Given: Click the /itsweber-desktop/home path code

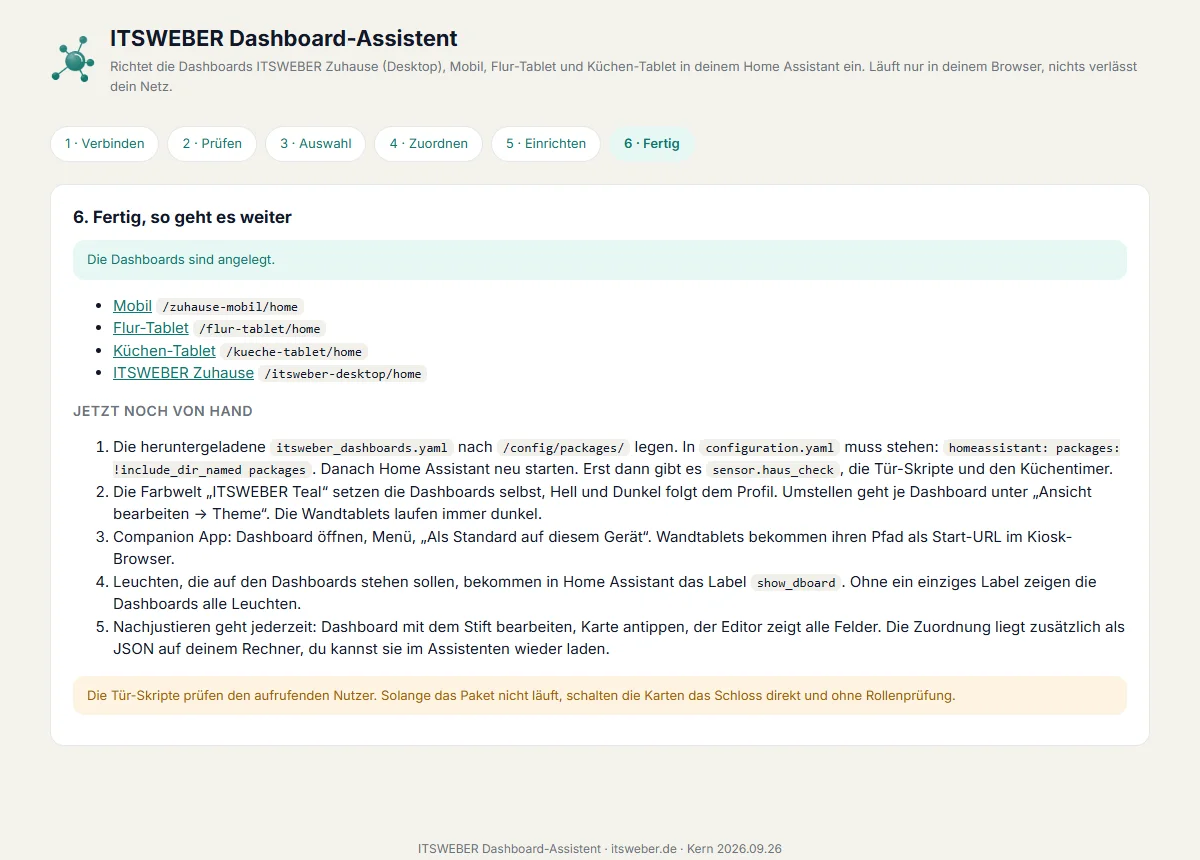Looking at the screenshot, I should [343, 374].
